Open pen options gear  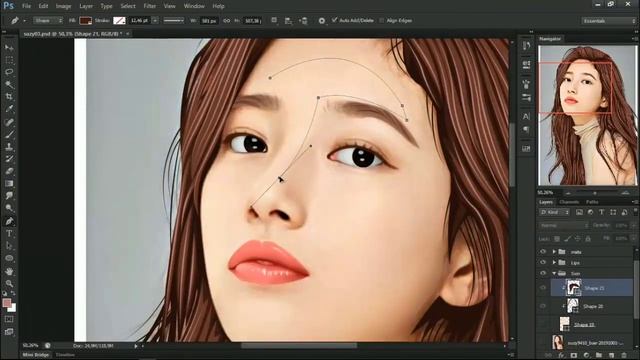click(322, 20)
